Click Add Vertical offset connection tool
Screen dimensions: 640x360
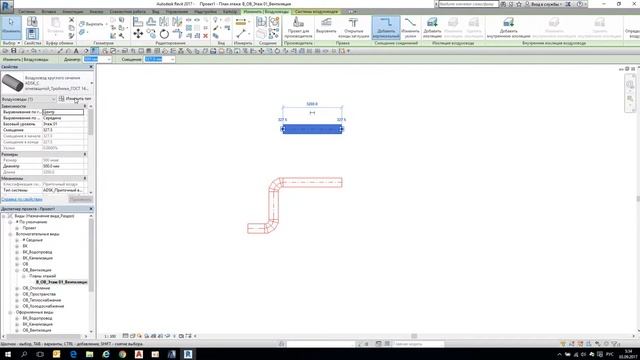click(x=386, y=27)
